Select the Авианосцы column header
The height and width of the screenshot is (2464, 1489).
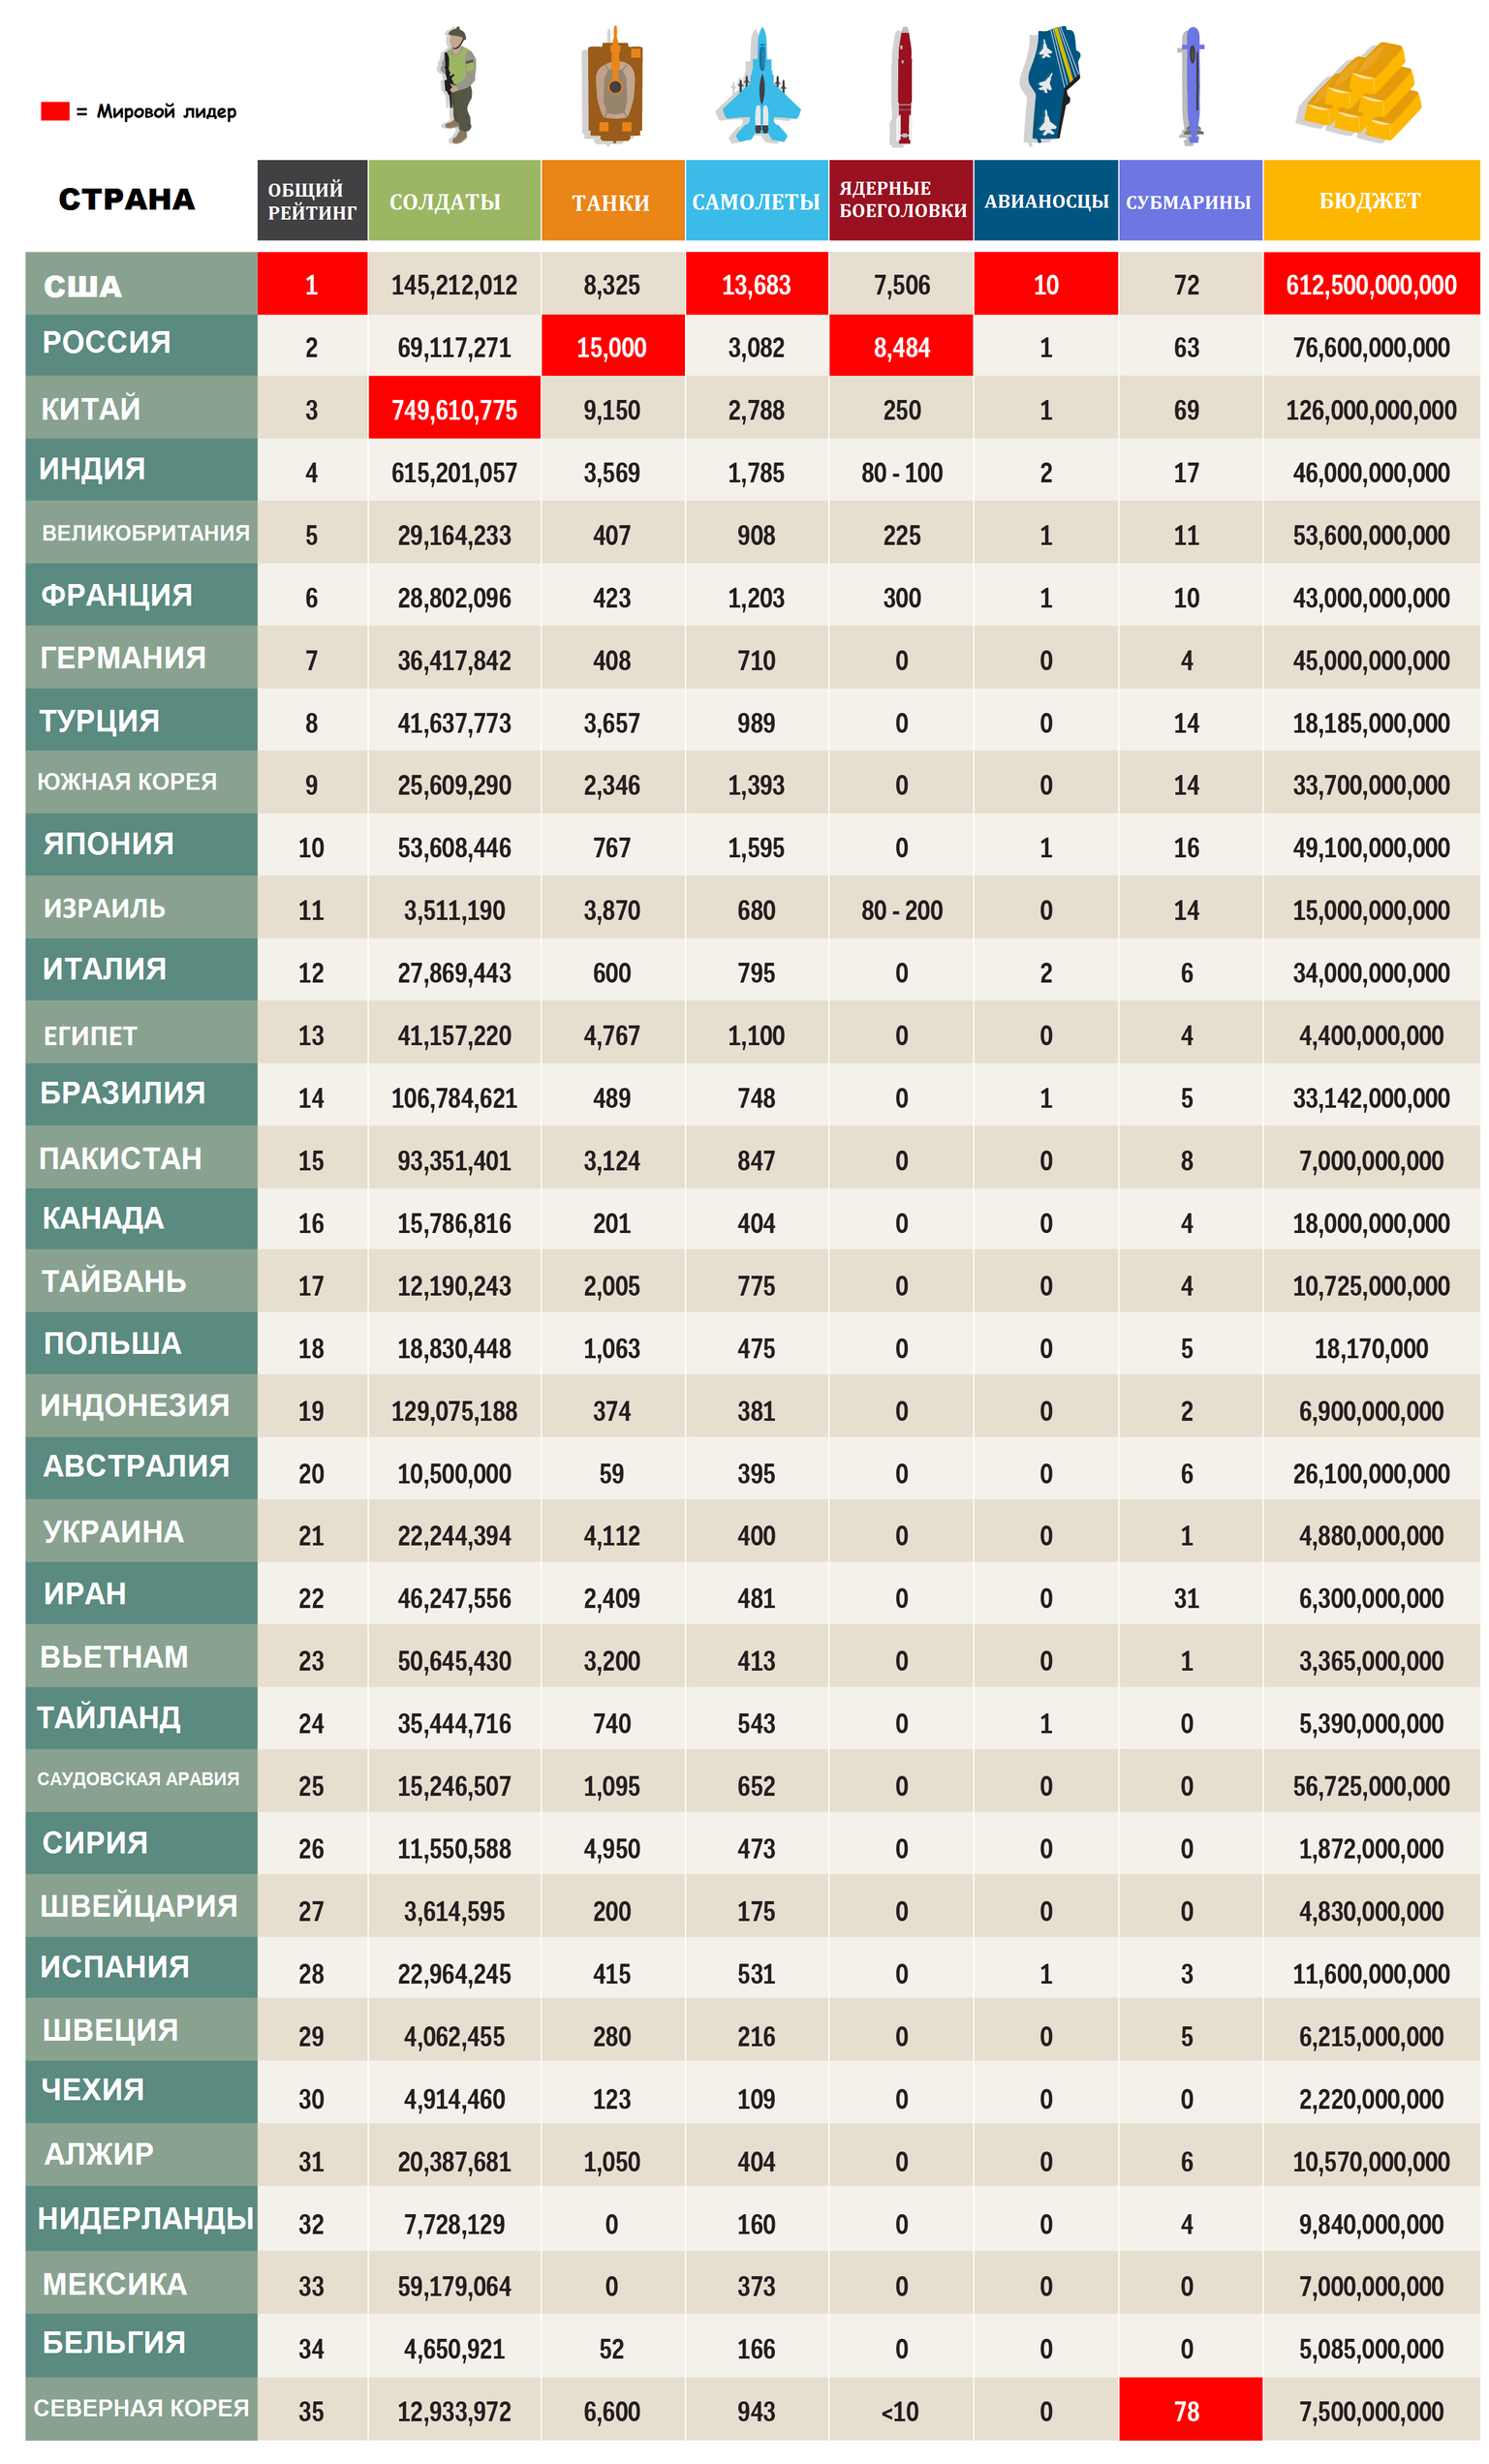click(x=1046, y=200)
